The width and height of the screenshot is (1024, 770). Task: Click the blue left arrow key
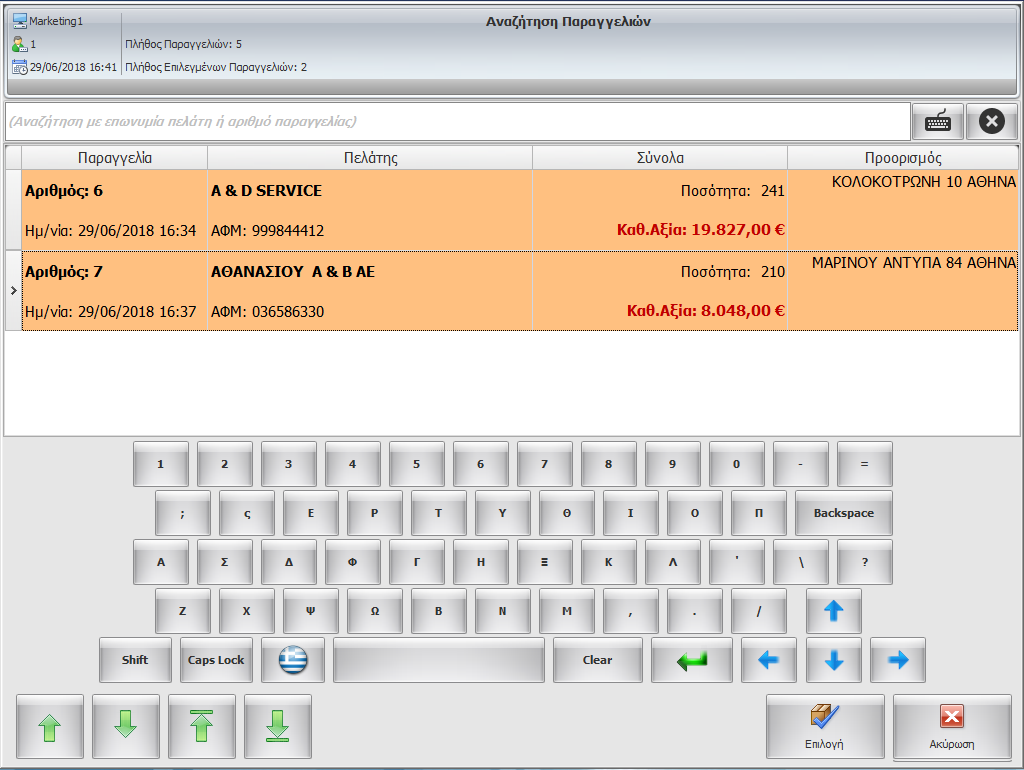[769, 660]
